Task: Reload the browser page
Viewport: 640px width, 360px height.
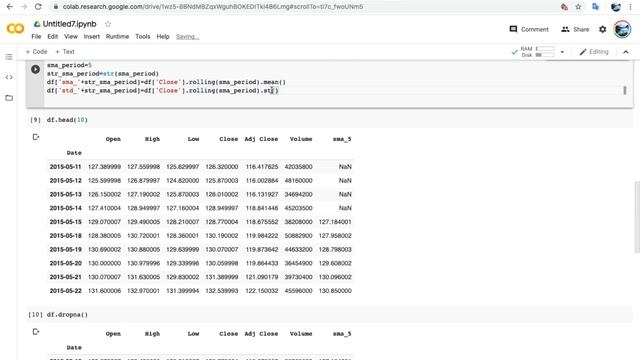Action: pyautogui.click(x=38, y=7)
